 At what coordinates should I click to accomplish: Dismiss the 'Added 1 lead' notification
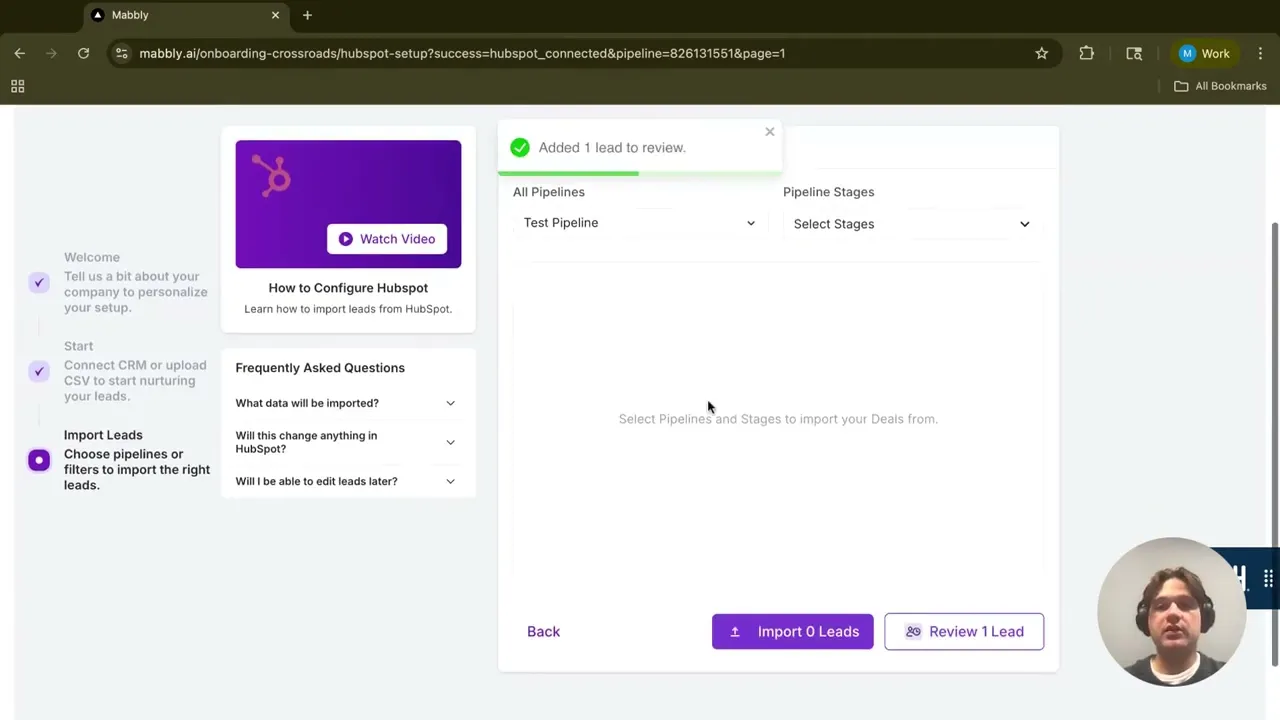click(x=770, y=132)
